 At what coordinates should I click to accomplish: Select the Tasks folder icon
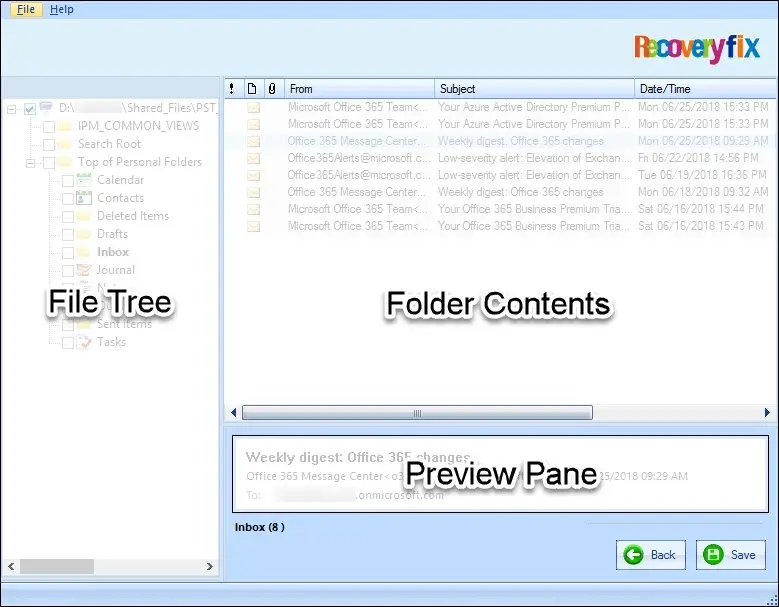84,342
